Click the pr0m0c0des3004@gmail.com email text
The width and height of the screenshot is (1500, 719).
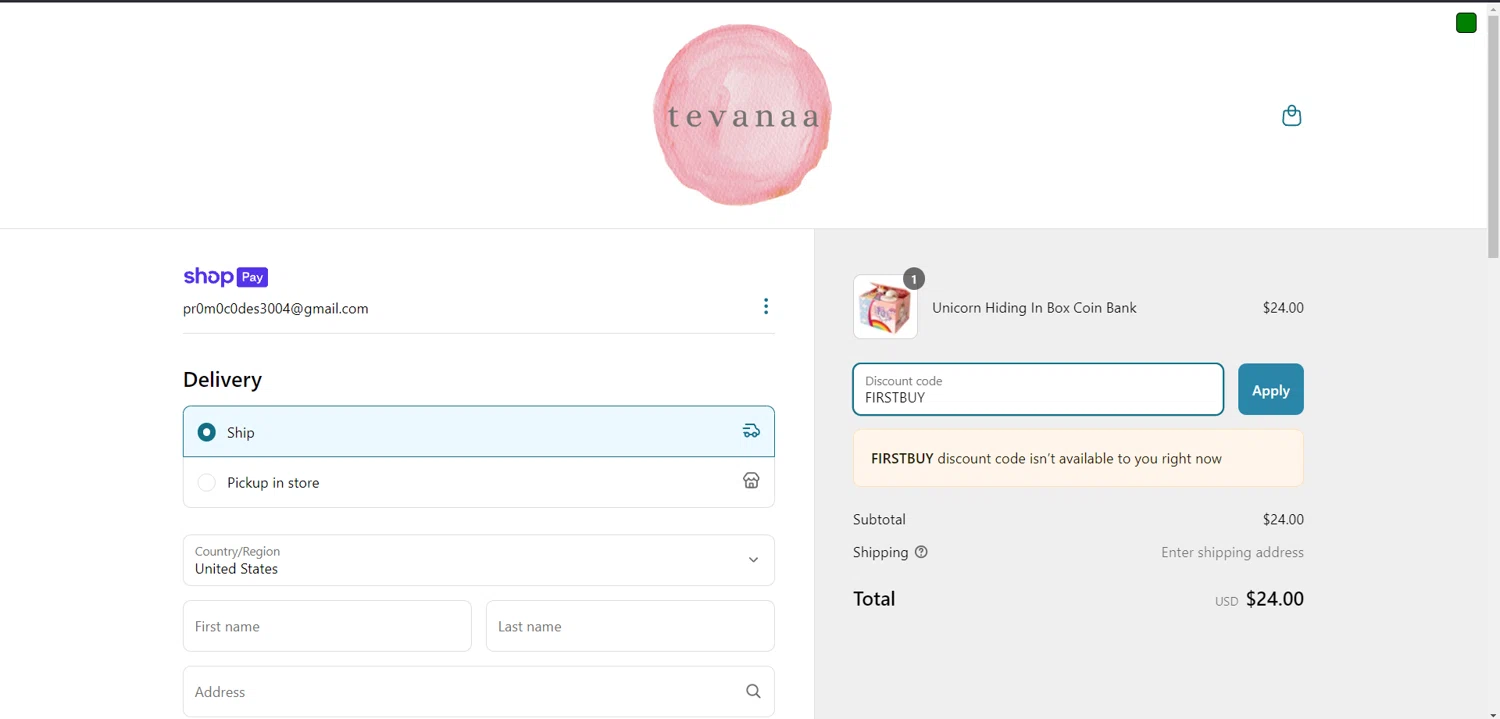[x=275, y=309]
